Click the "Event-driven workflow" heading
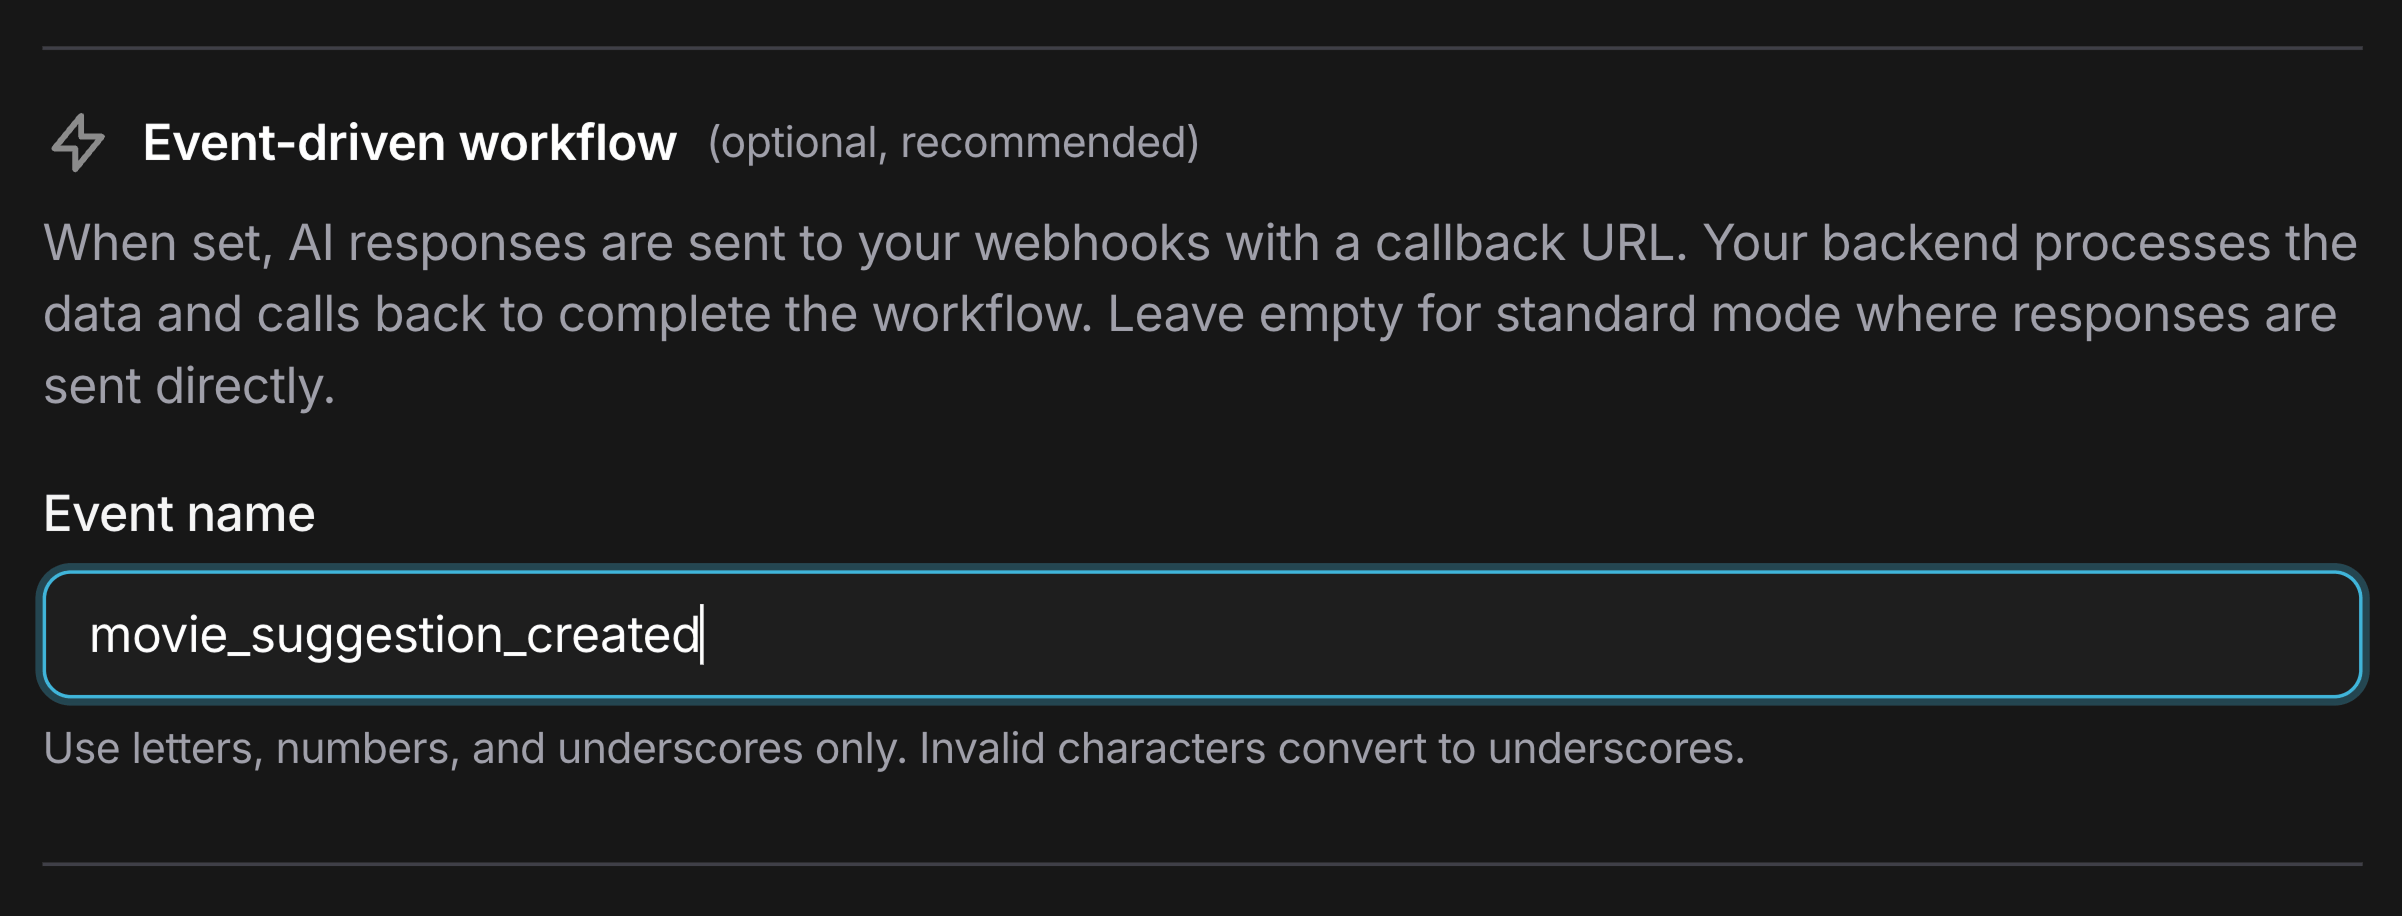Screen dimensions: 2402x916 (409, 143)
